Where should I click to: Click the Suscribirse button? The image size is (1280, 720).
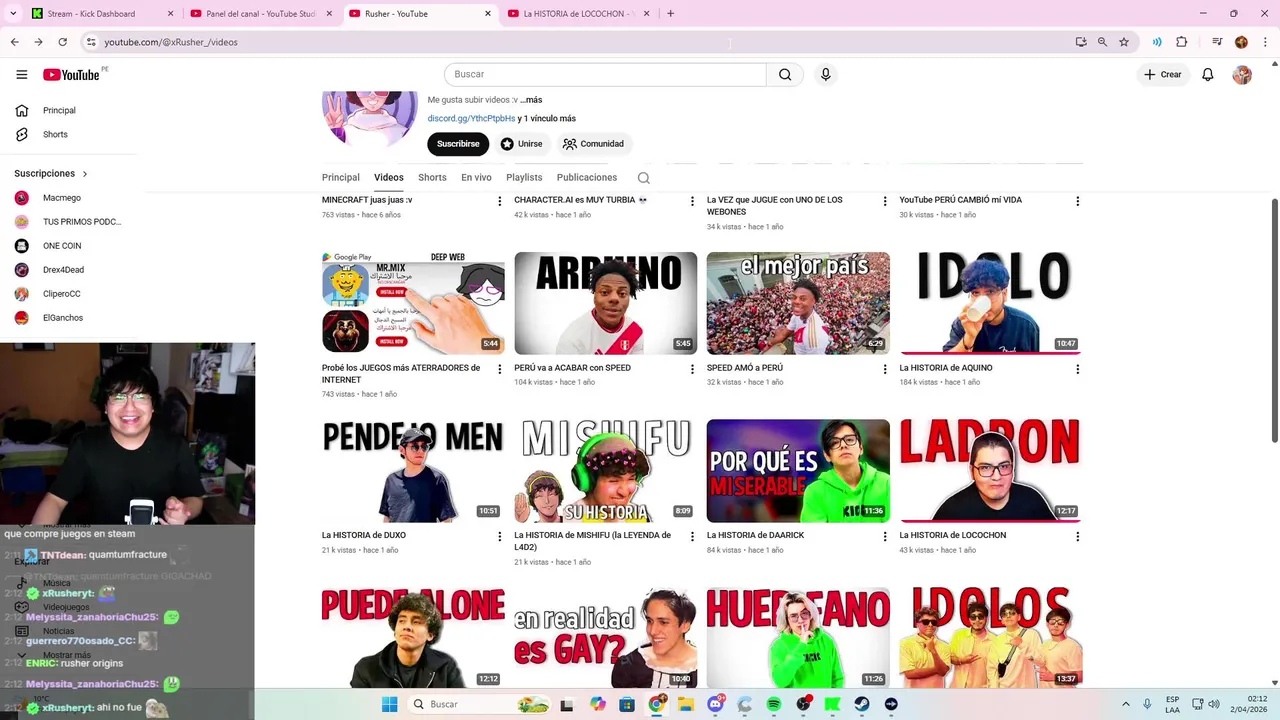point(458,144)
